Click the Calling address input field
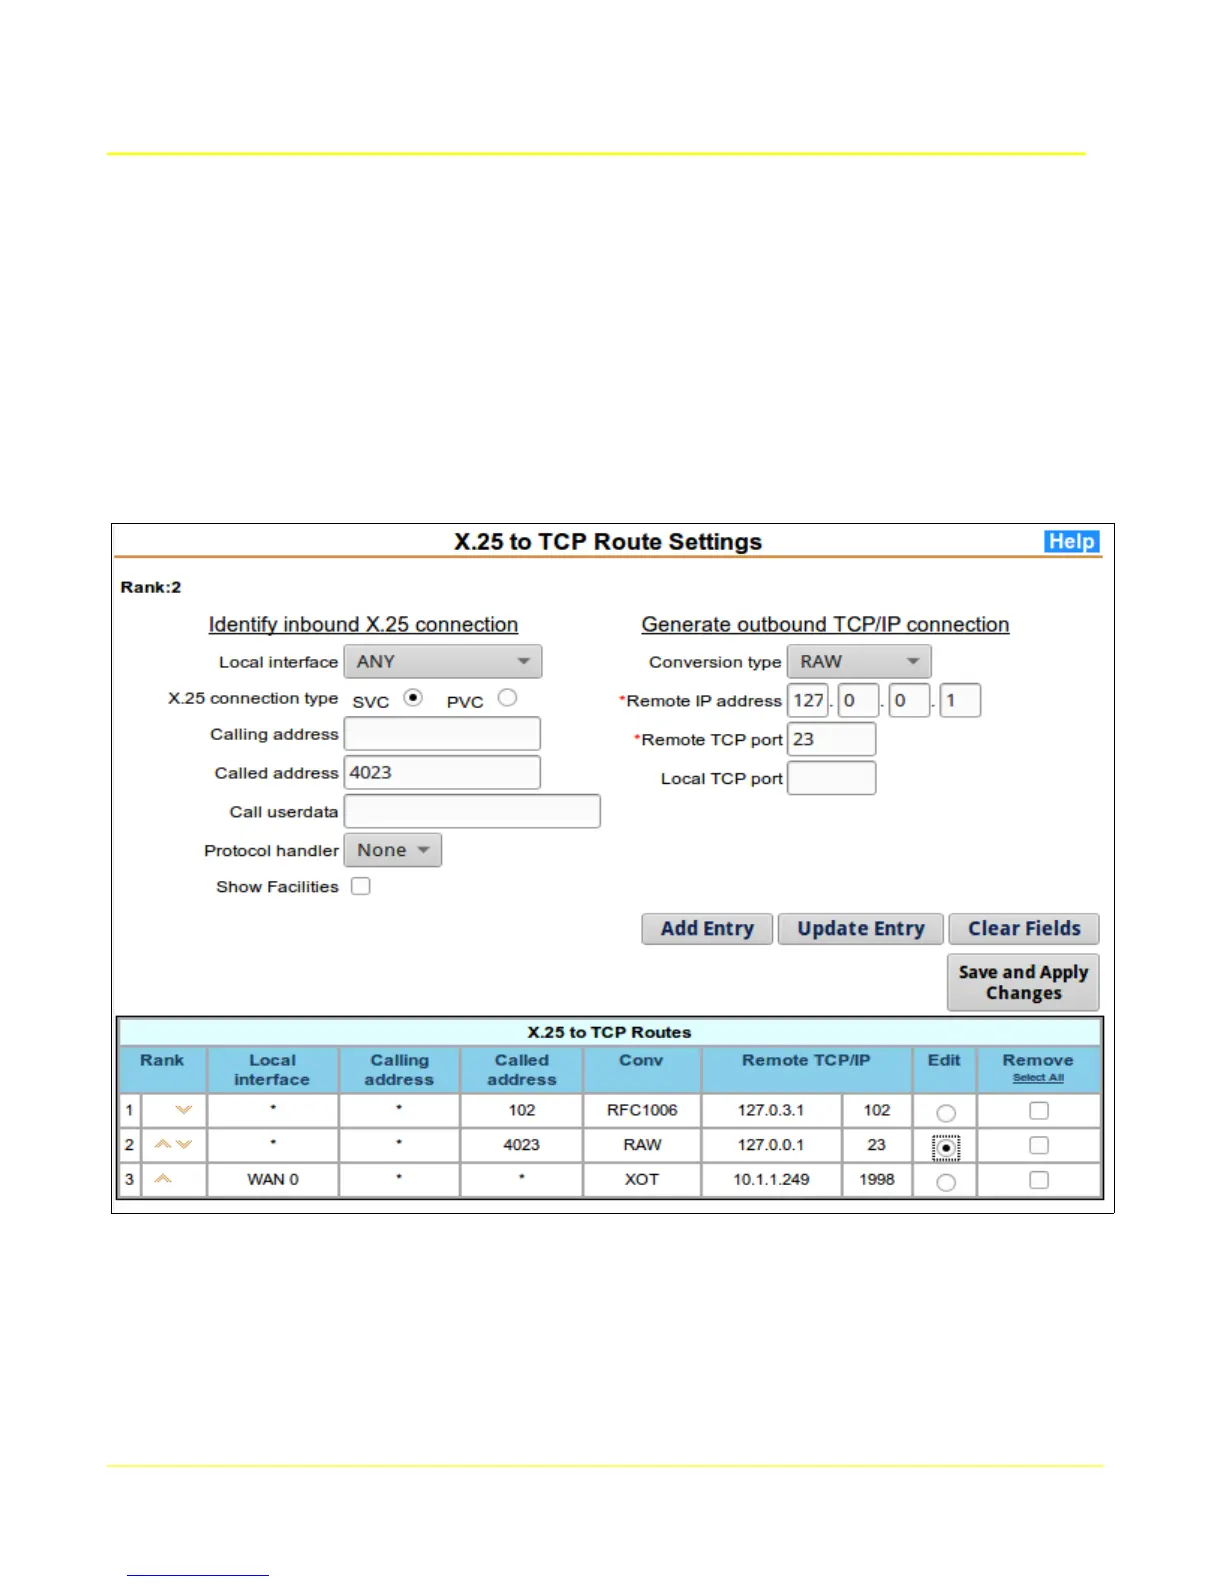 click(x=442, y=733)
